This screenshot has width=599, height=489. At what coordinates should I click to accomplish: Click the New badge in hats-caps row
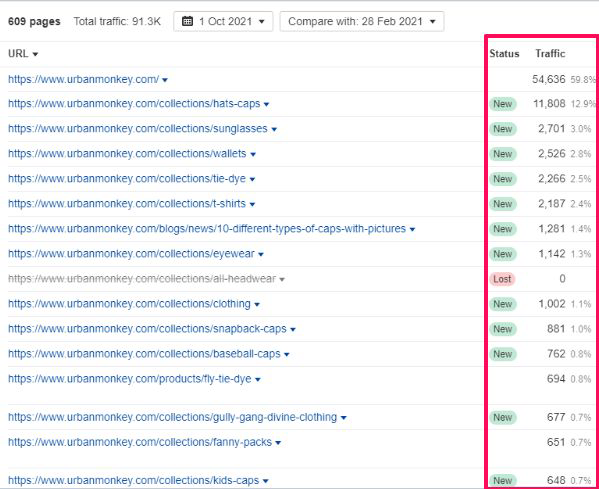[x=503, y=104]
